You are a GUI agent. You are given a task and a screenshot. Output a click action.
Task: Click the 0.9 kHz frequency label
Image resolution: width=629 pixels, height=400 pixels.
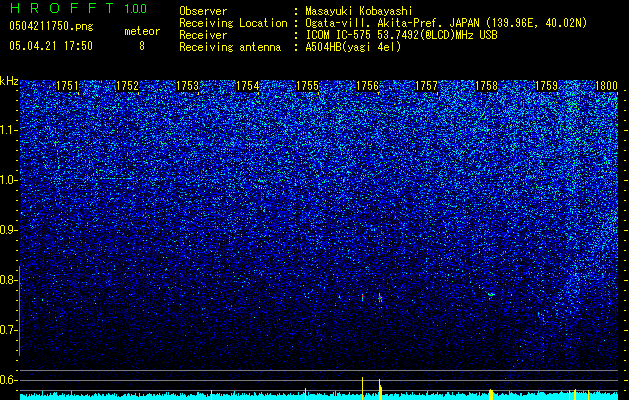coord(8,230)
